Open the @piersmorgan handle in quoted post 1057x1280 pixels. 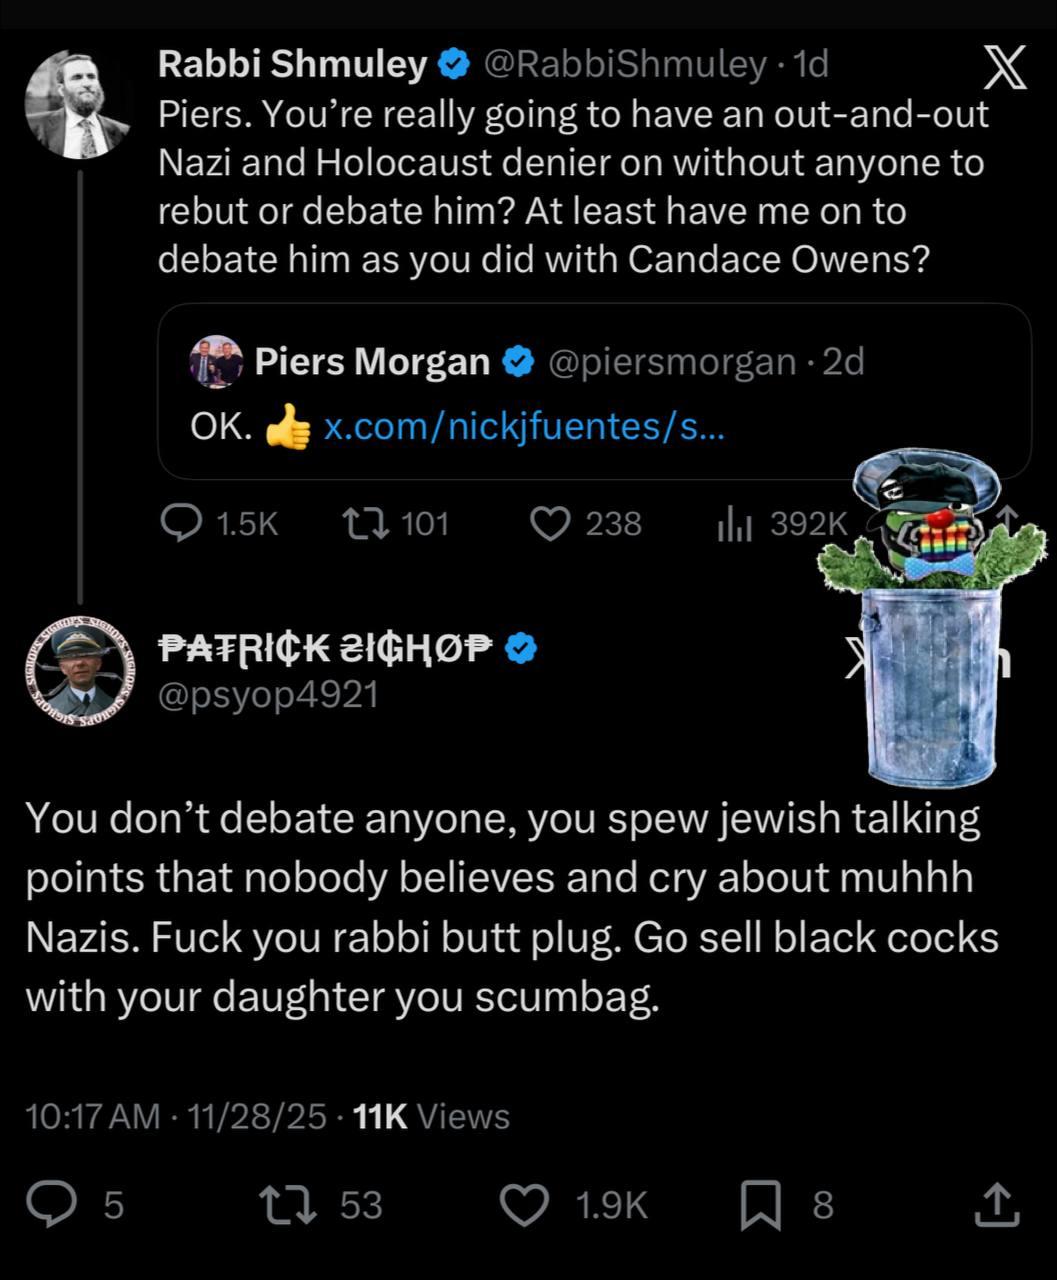pyautogui.click(x=672, y=361)
